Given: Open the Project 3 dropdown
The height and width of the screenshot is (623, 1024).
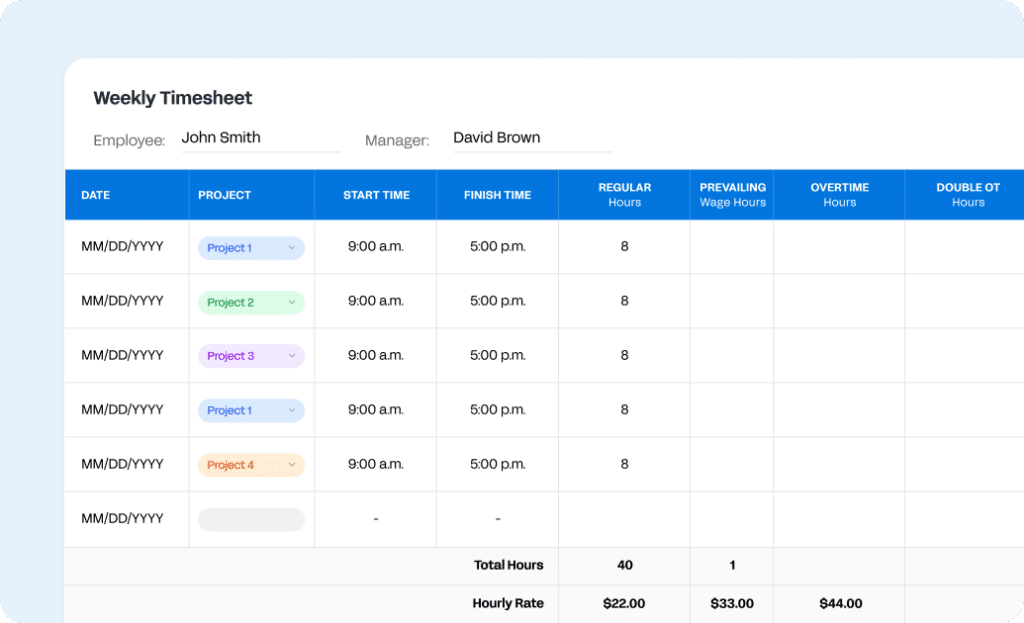Looking at the screenshot, I should coord(251,356).
